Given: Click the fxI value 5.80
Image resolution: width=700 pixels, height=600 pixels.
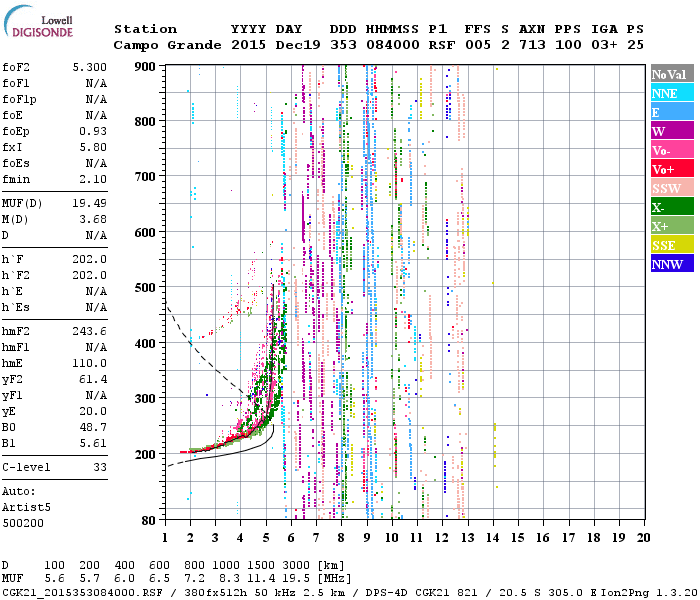Looking at the screenshot, I should point(93,147).
